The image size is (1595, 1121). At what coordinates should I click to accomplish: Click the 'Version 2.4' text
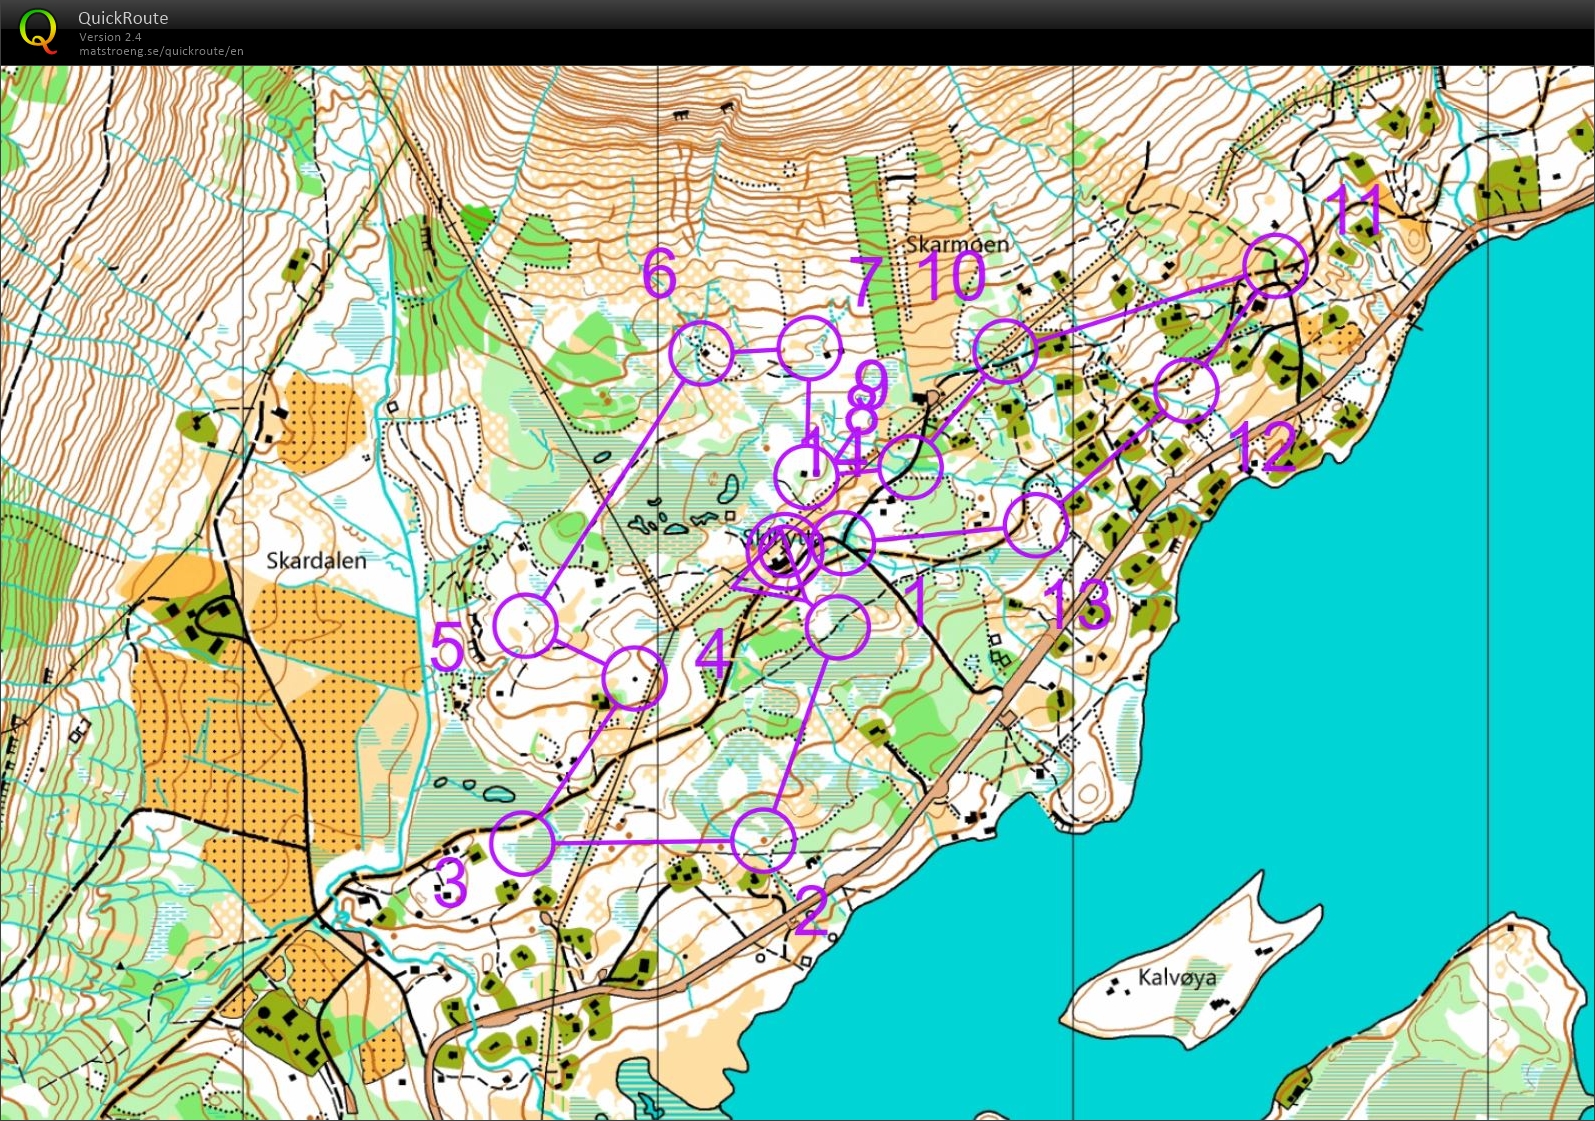coord(110,37)
